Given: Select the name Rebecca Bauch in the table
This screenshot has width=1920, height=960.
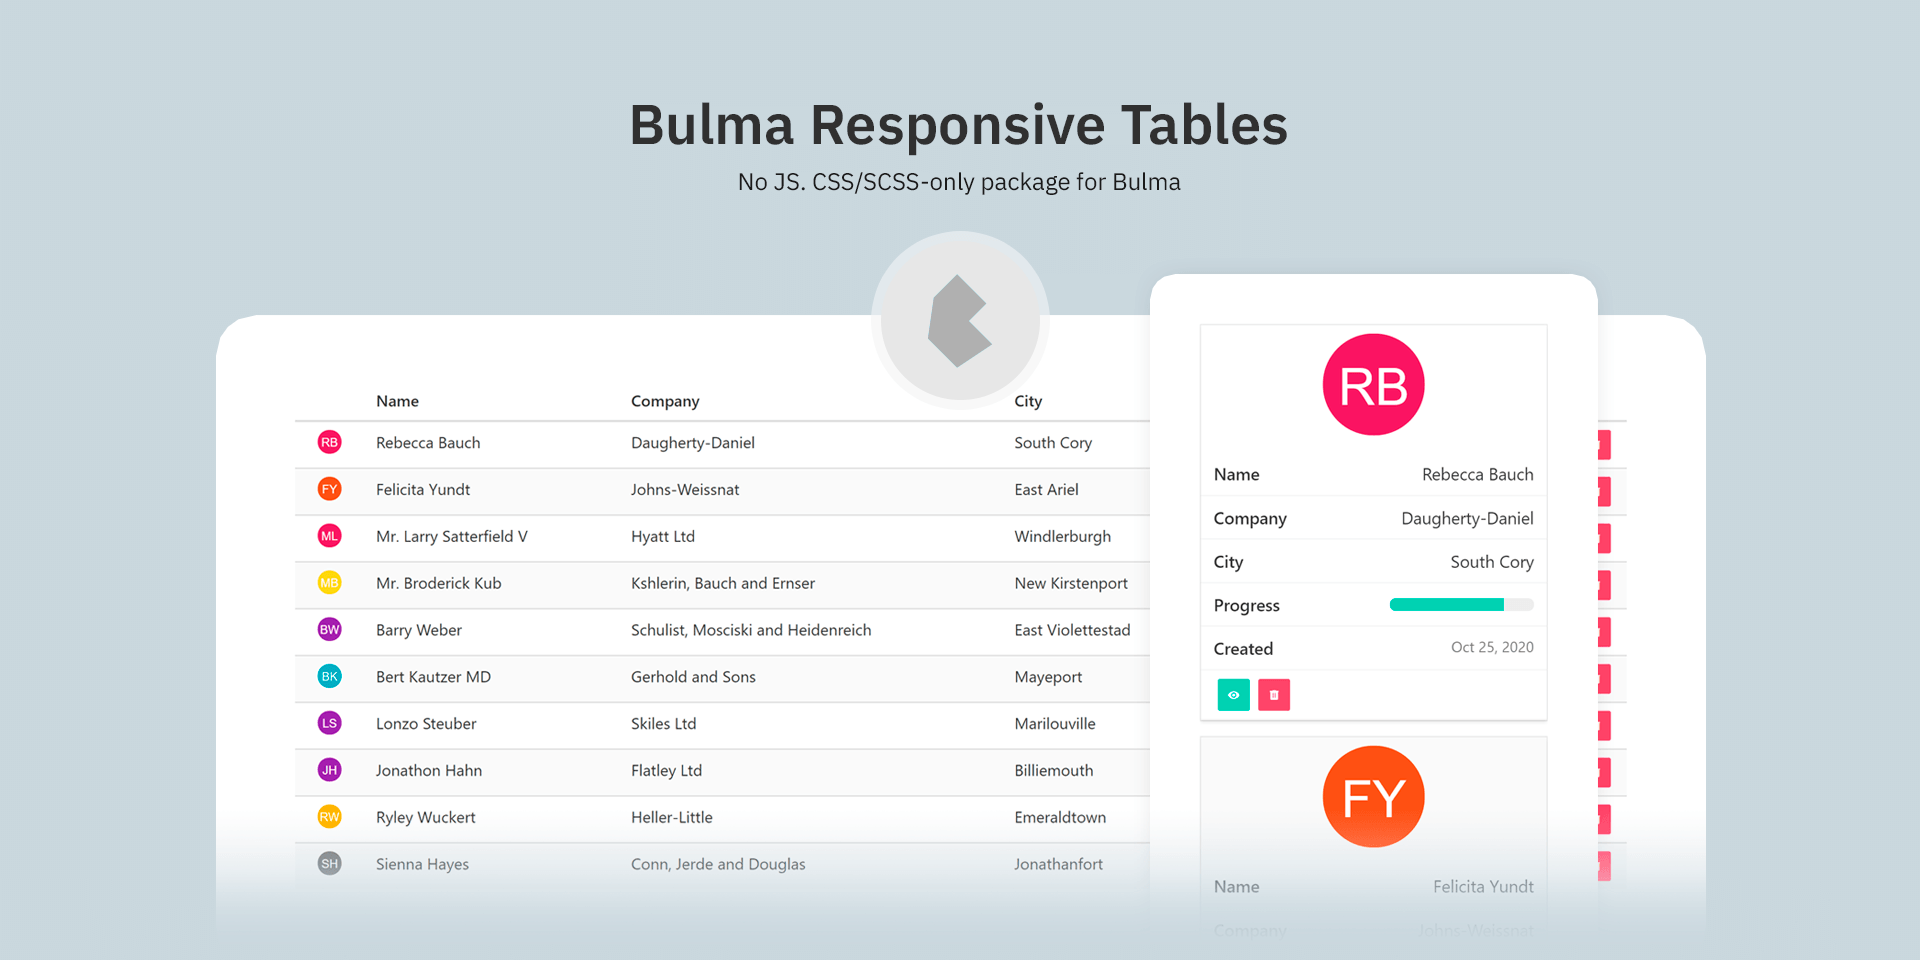Looking at the screenshot, I should coord(428,443).
